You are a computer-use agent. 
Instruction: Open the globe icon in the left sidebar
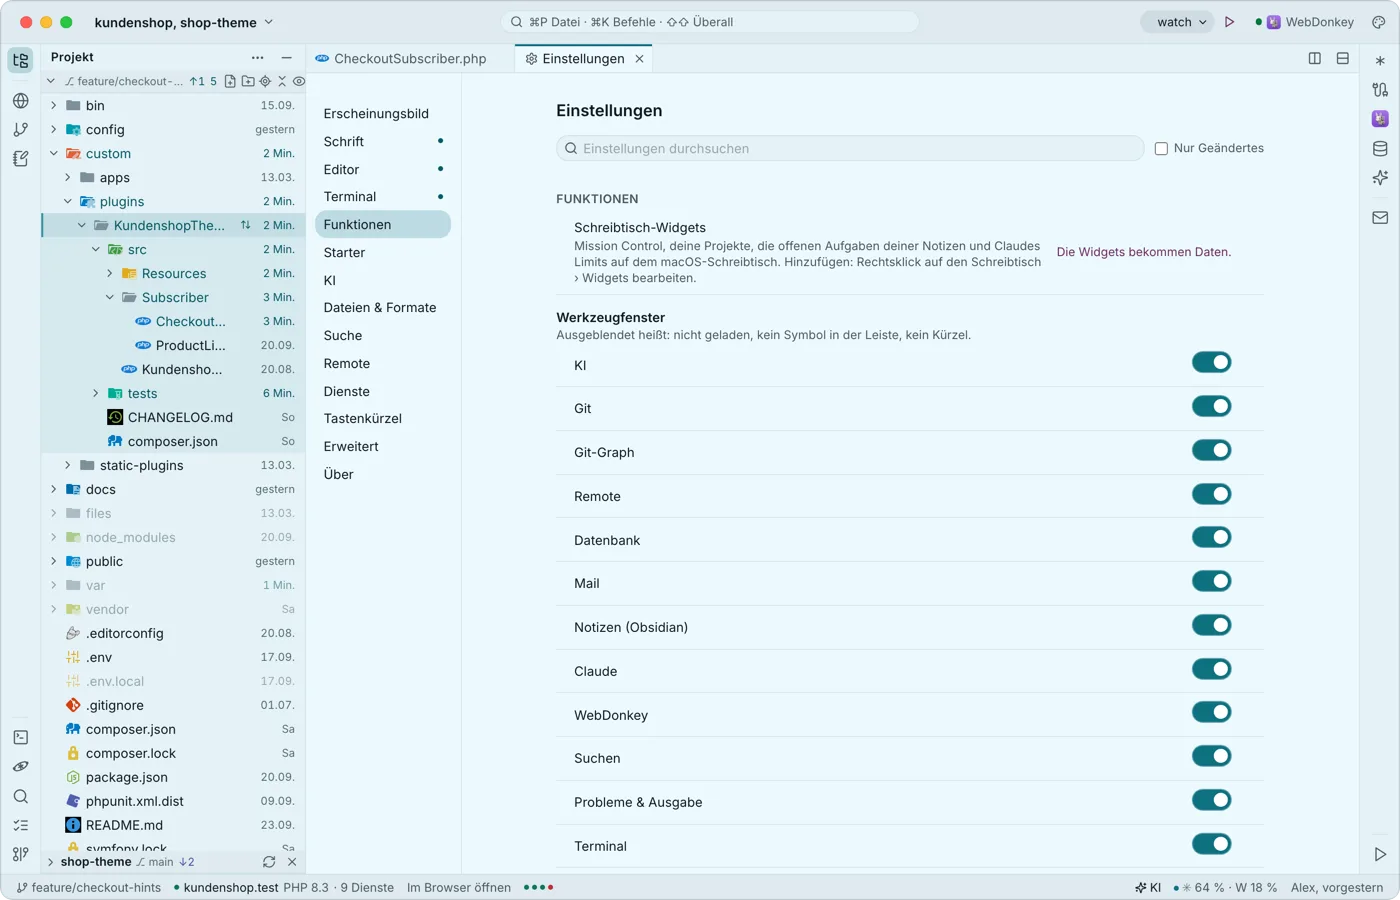coord(20,101)
